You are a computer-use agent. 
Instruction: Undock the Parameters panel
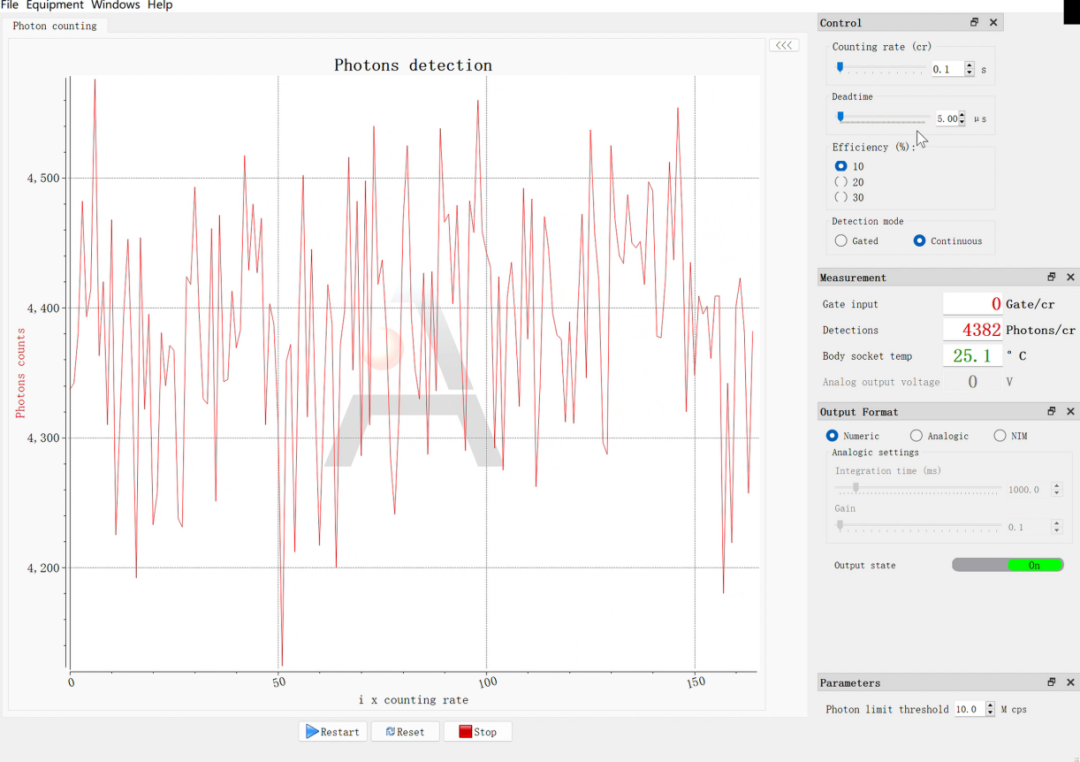pos(1051,682)
